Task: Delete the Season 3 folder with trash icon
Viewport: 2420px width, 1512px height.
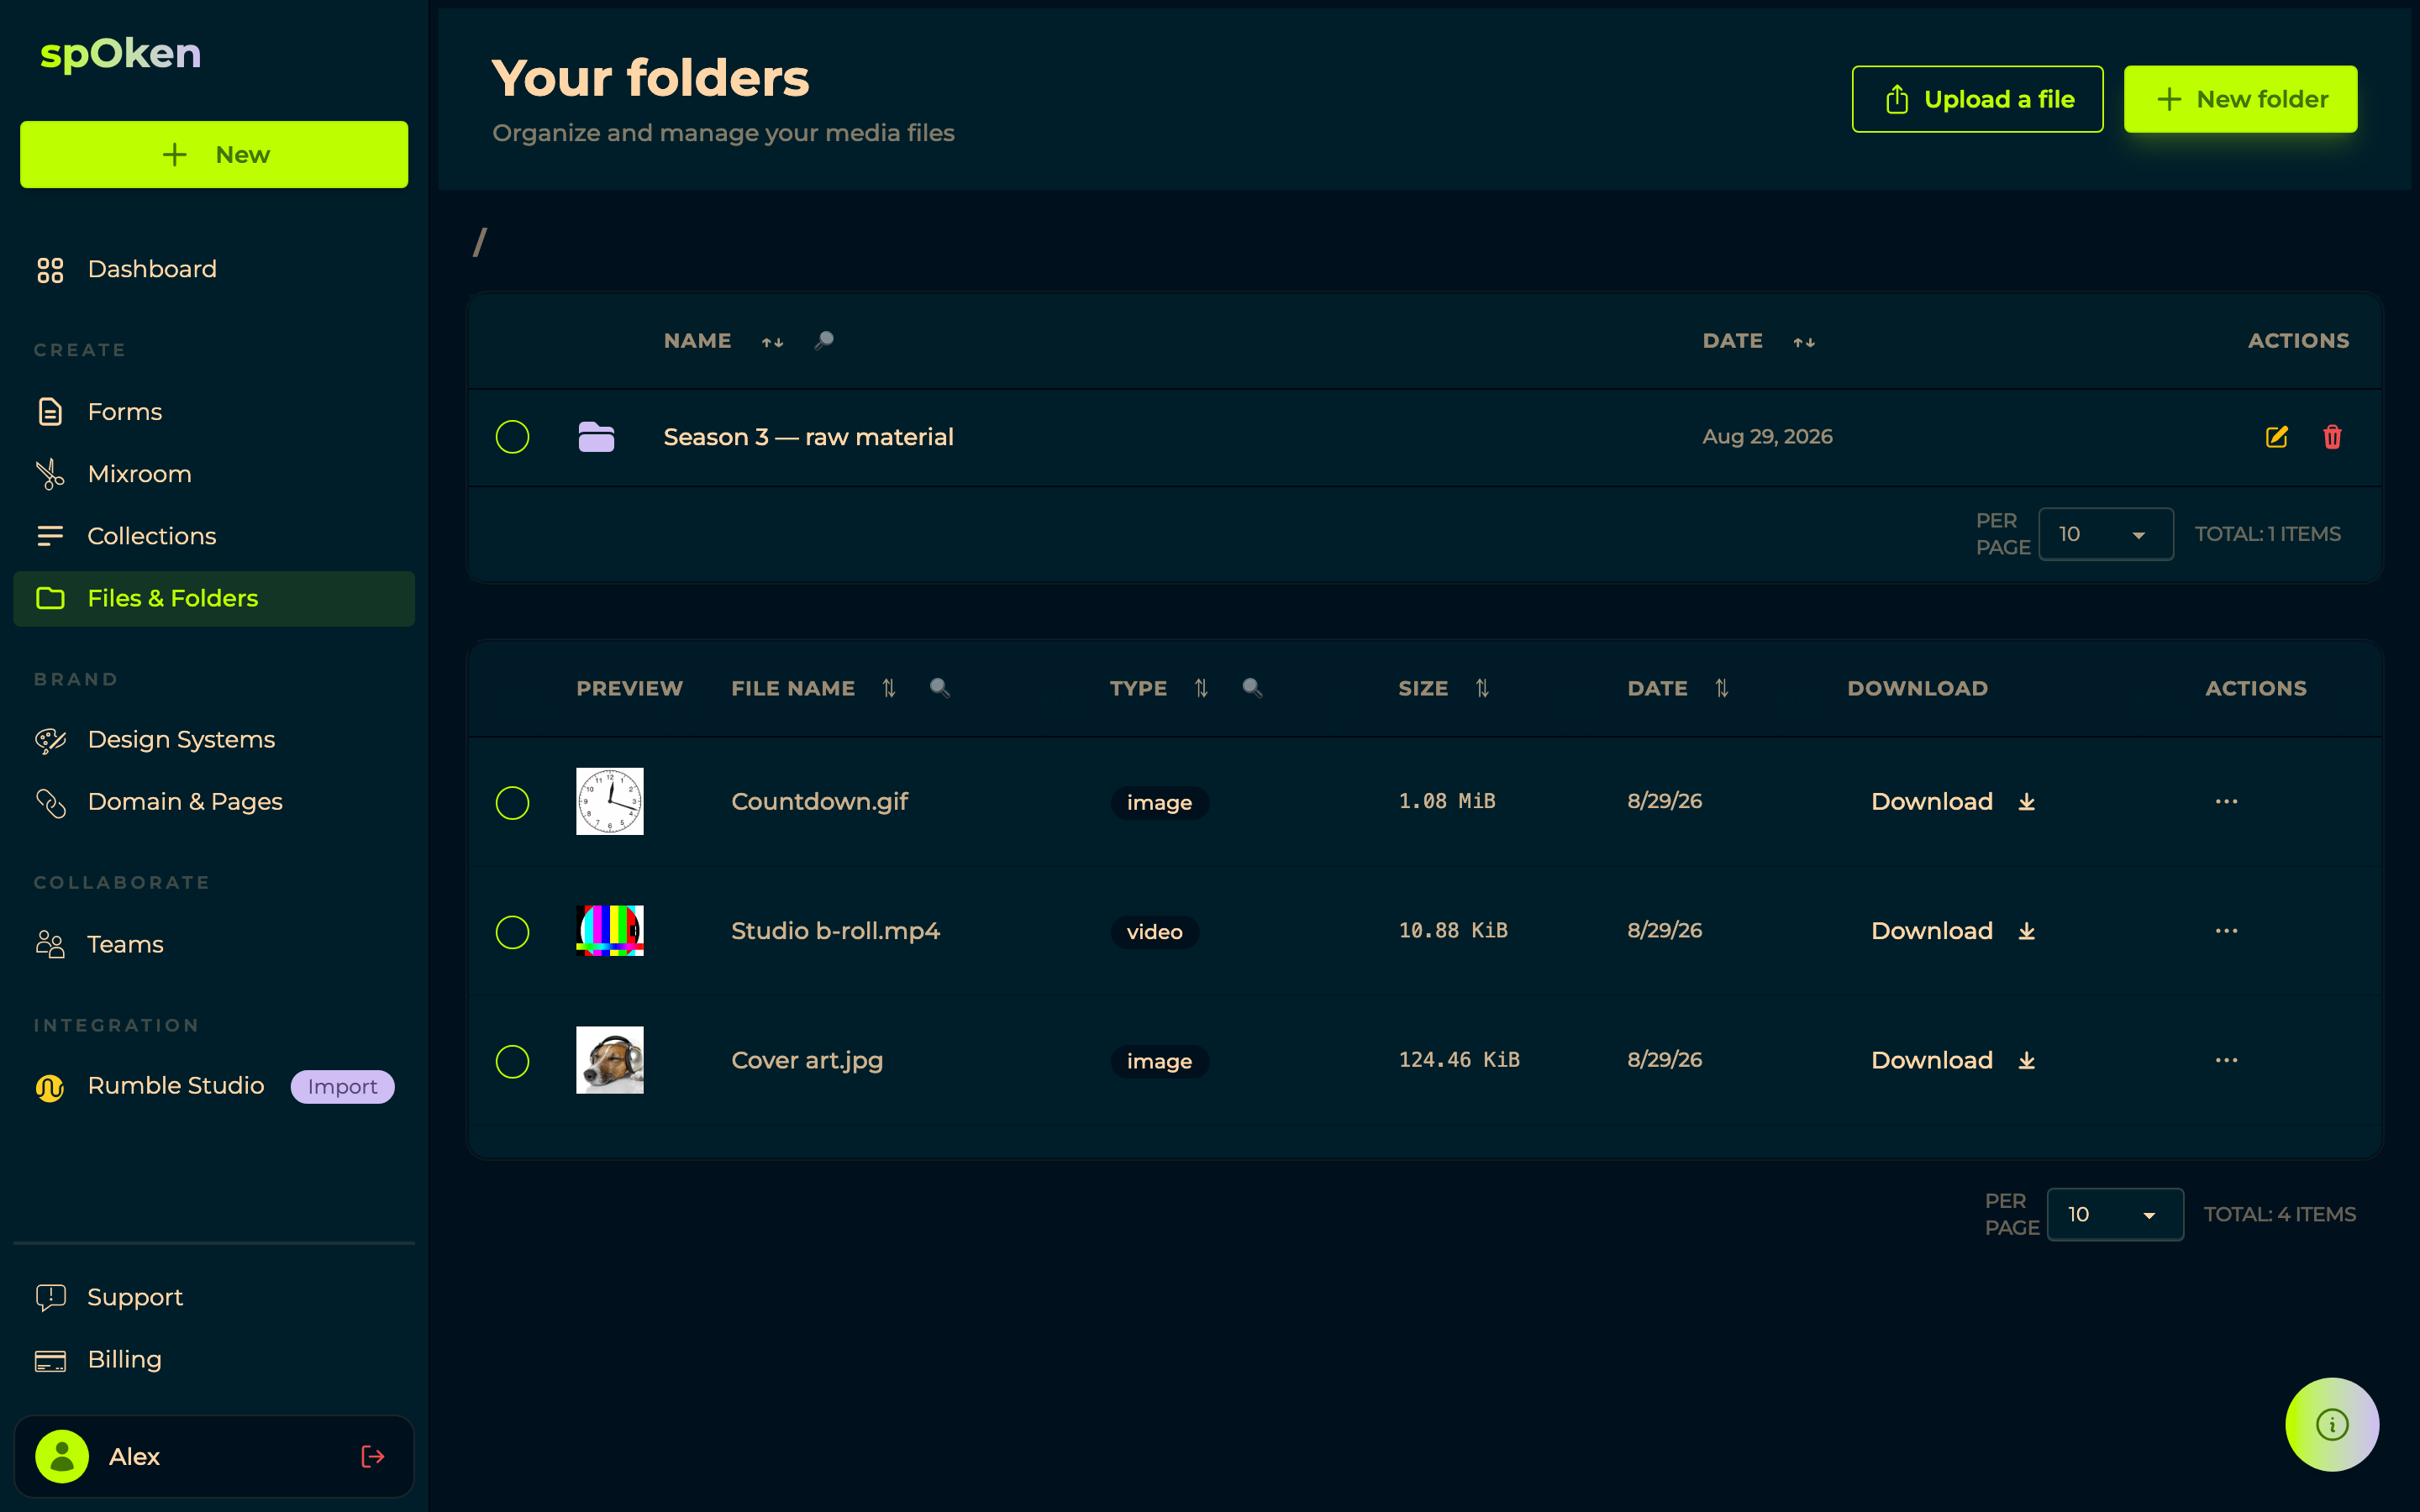Action: pos(2332,437)
